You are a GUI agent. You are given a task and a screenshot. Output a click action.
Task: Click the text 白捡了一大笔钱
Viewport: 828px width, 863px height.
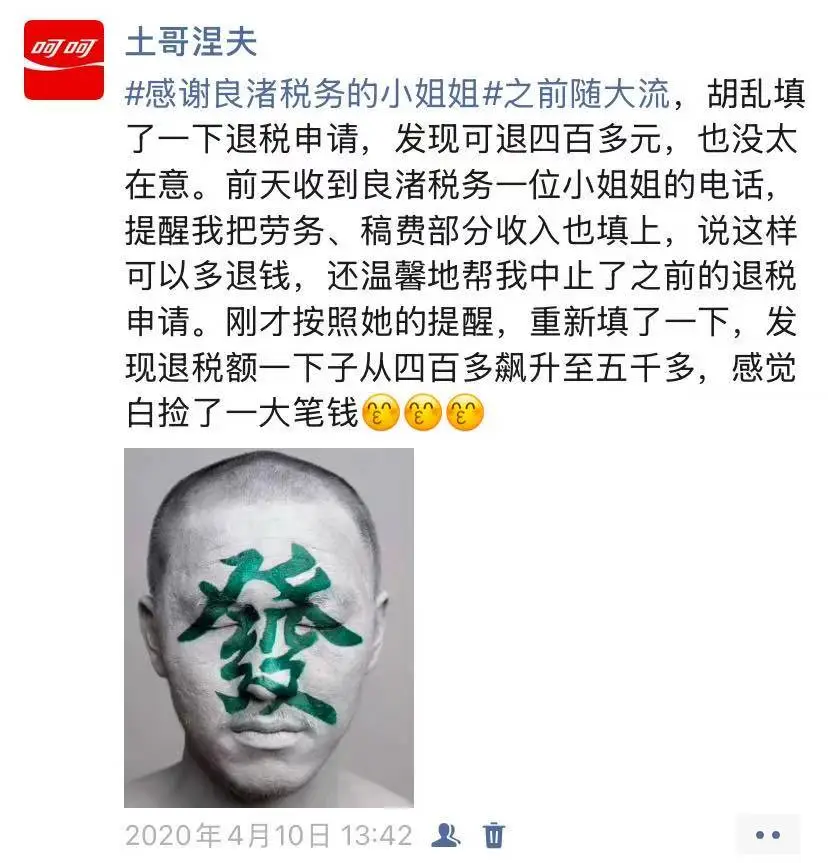242,413
